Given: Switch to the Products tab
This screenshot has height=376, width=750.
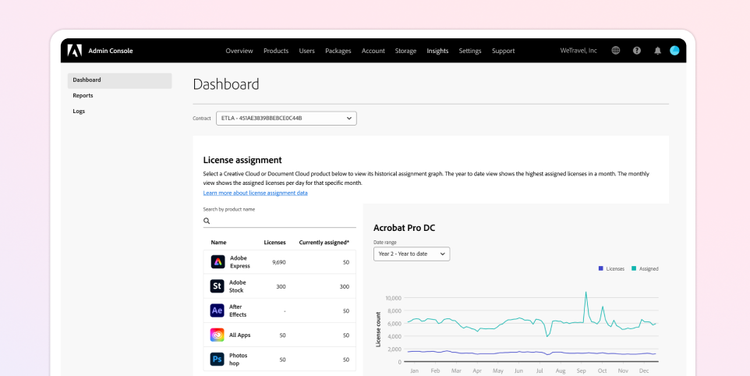Looking at the screenshot, I should (276, 51).
